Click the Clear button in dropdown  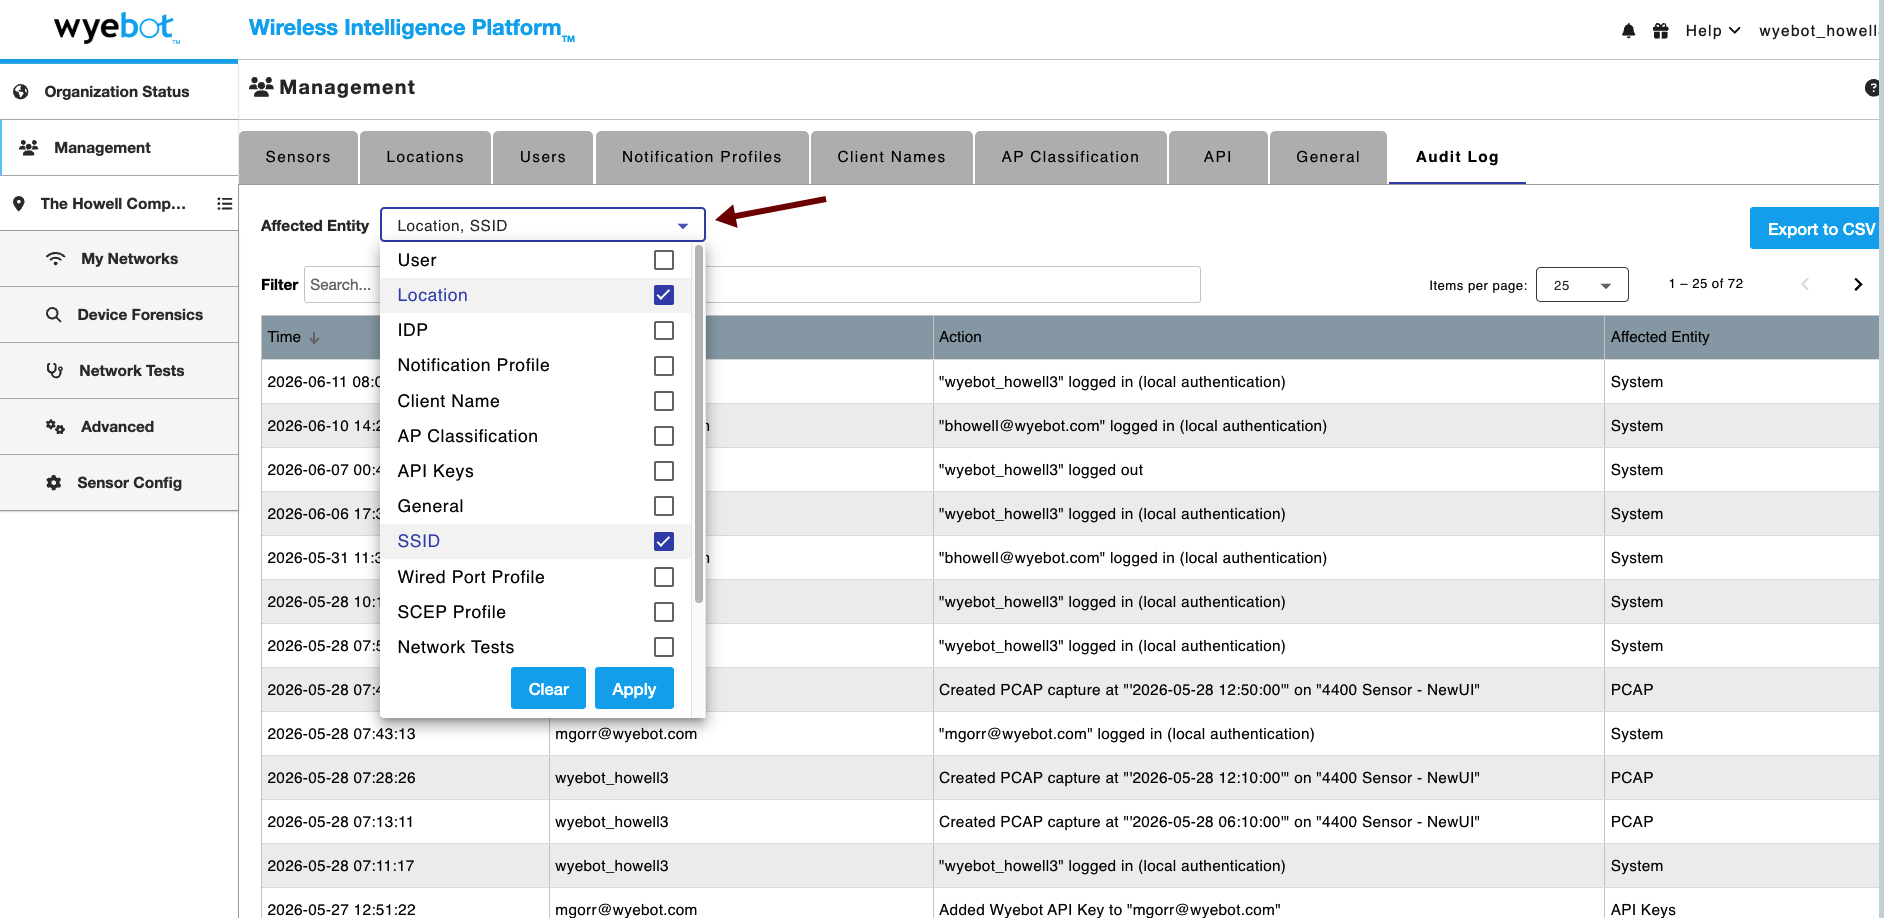pyautogui.click(x=548, y=689)
